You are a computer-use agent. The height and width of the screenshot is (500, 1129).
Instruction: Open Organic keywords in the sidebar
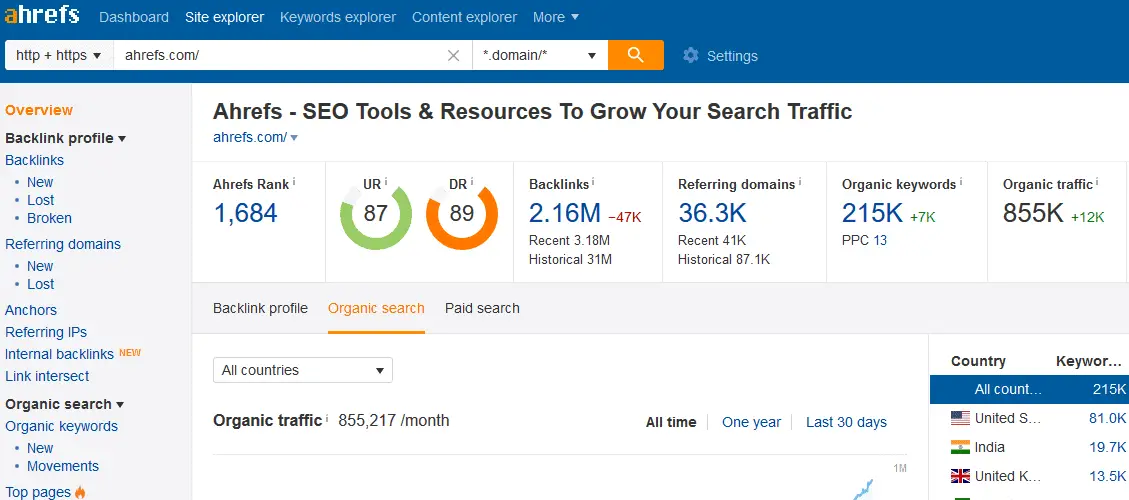point(61,427)
